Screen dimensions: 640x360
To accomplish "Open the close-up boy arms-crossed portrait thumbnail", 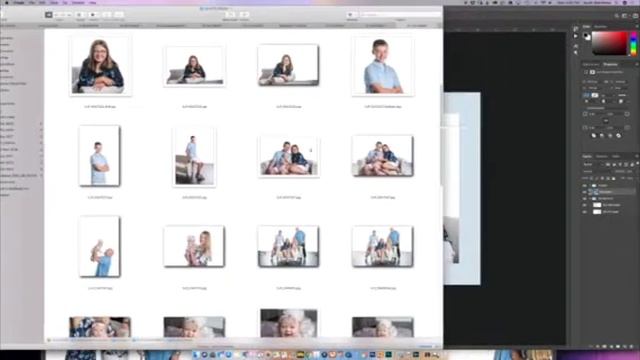I will (383, 66).
